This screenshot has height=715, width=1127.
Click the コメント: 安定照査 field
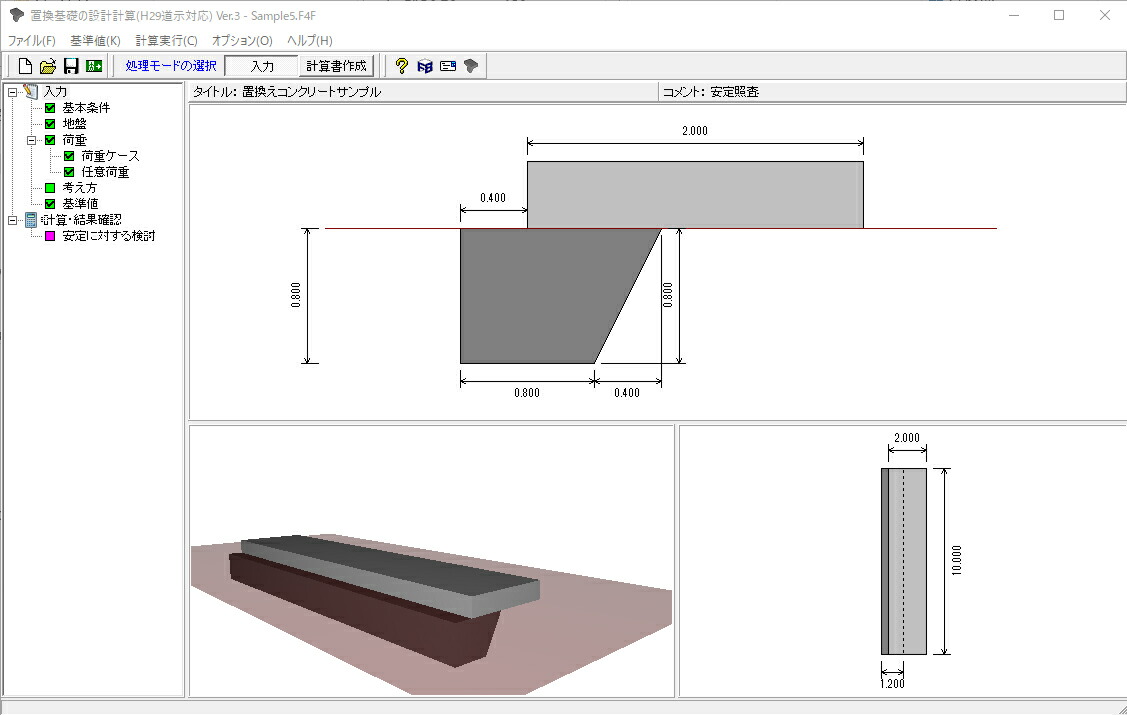892,92
